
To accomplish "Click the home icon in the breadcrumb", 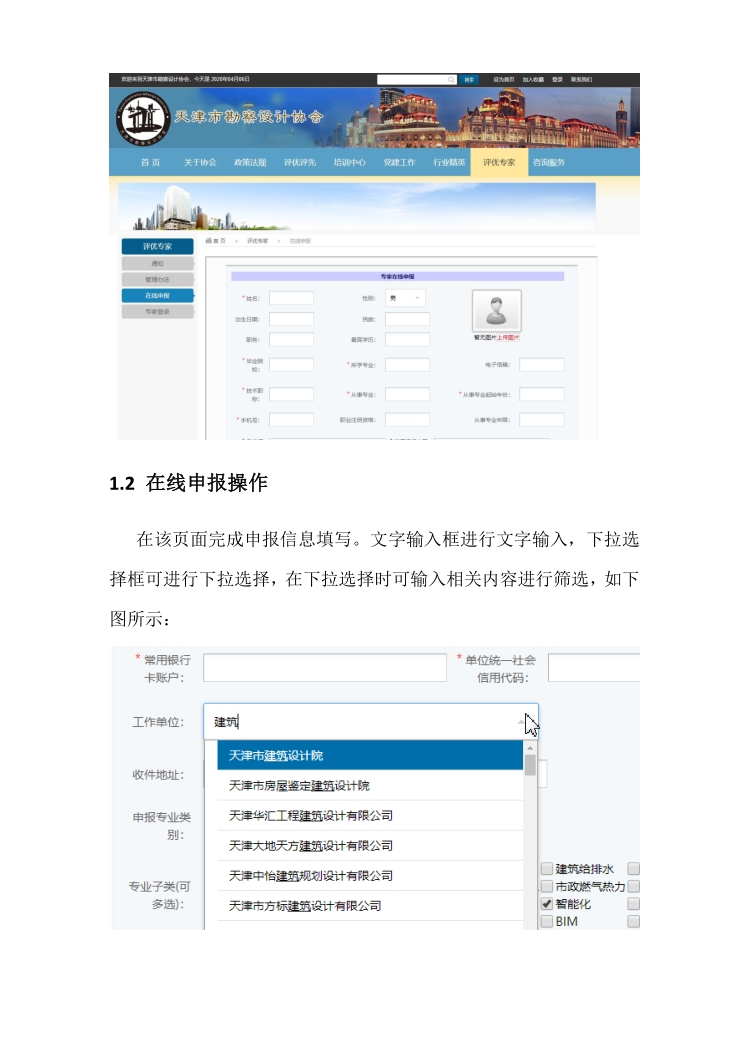I will pos(209,241).
